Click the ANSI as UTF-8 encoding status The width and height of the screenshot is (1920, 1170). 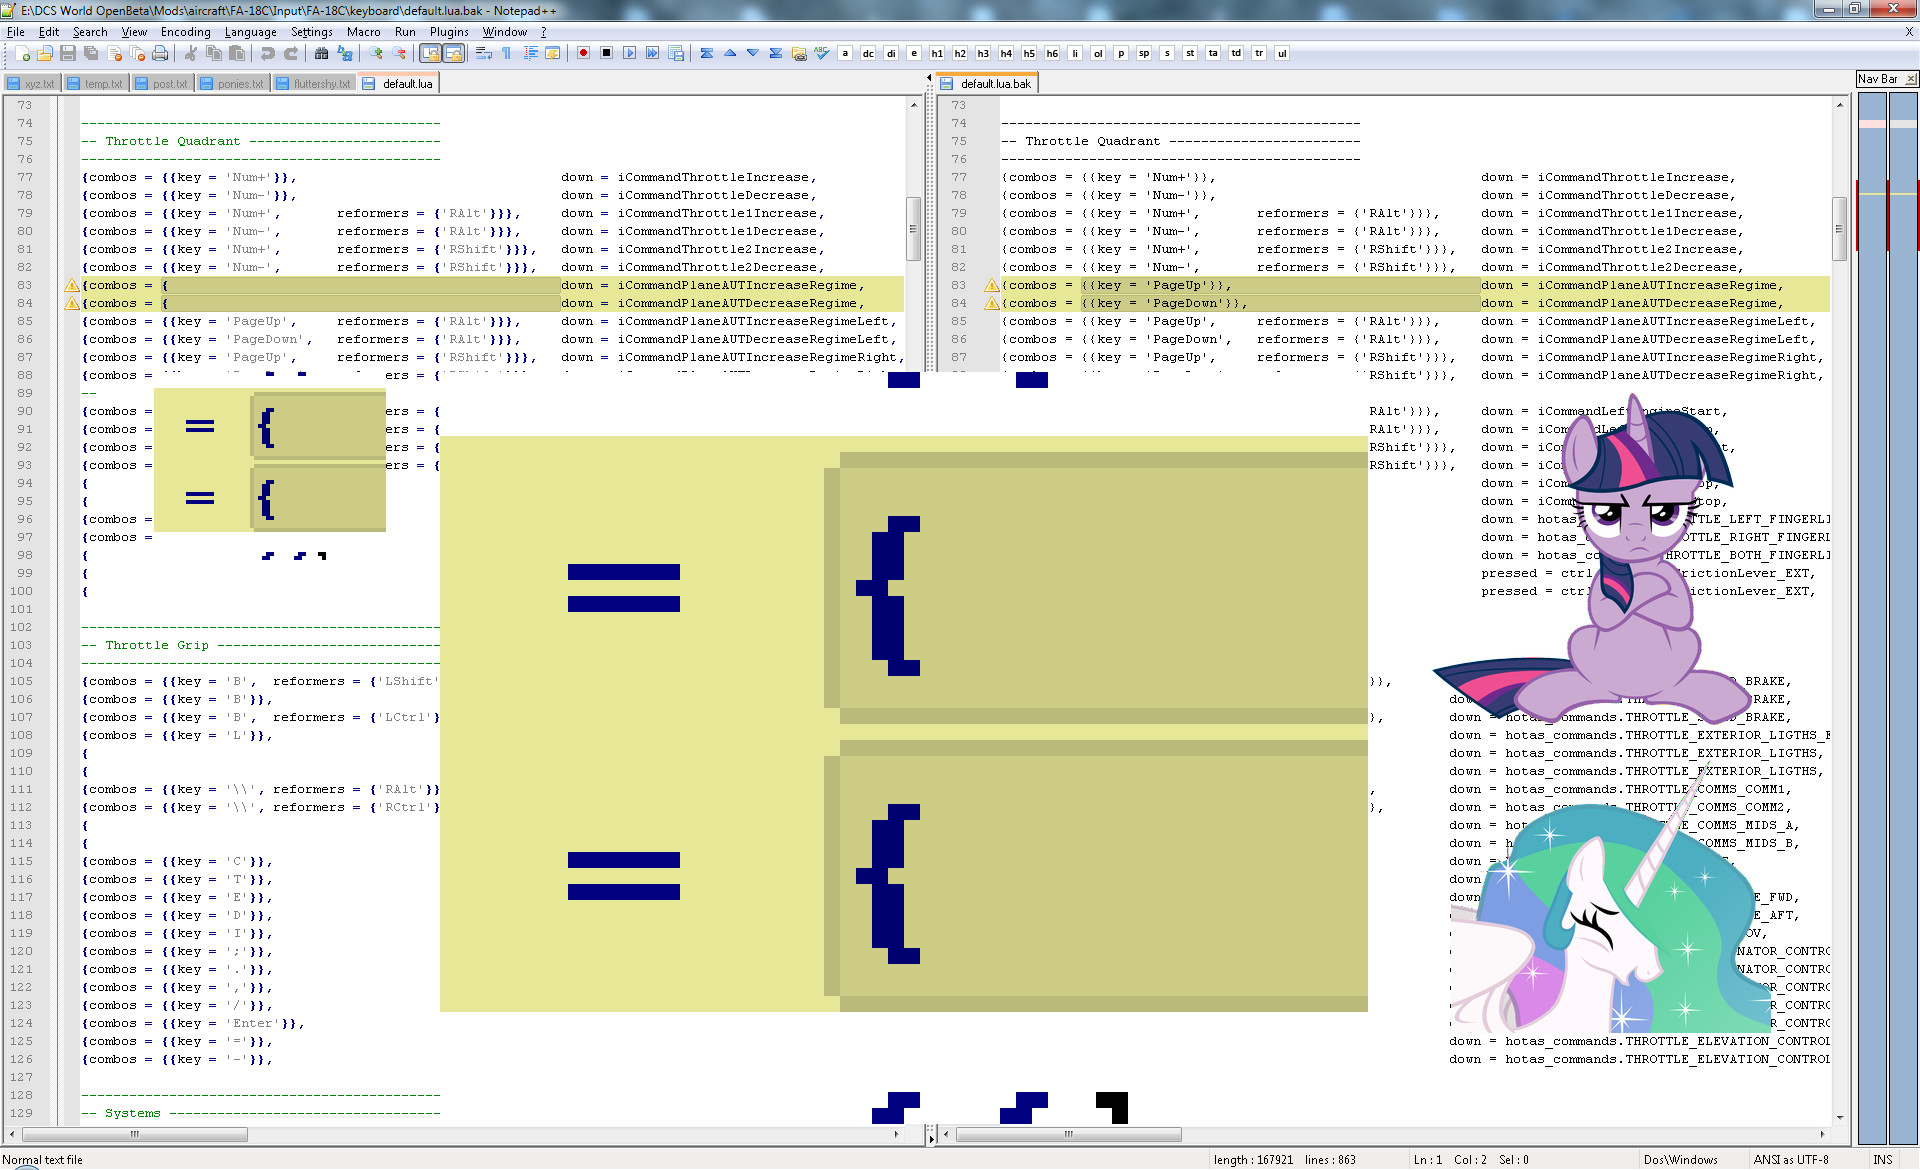(x=1791, y=1160)
